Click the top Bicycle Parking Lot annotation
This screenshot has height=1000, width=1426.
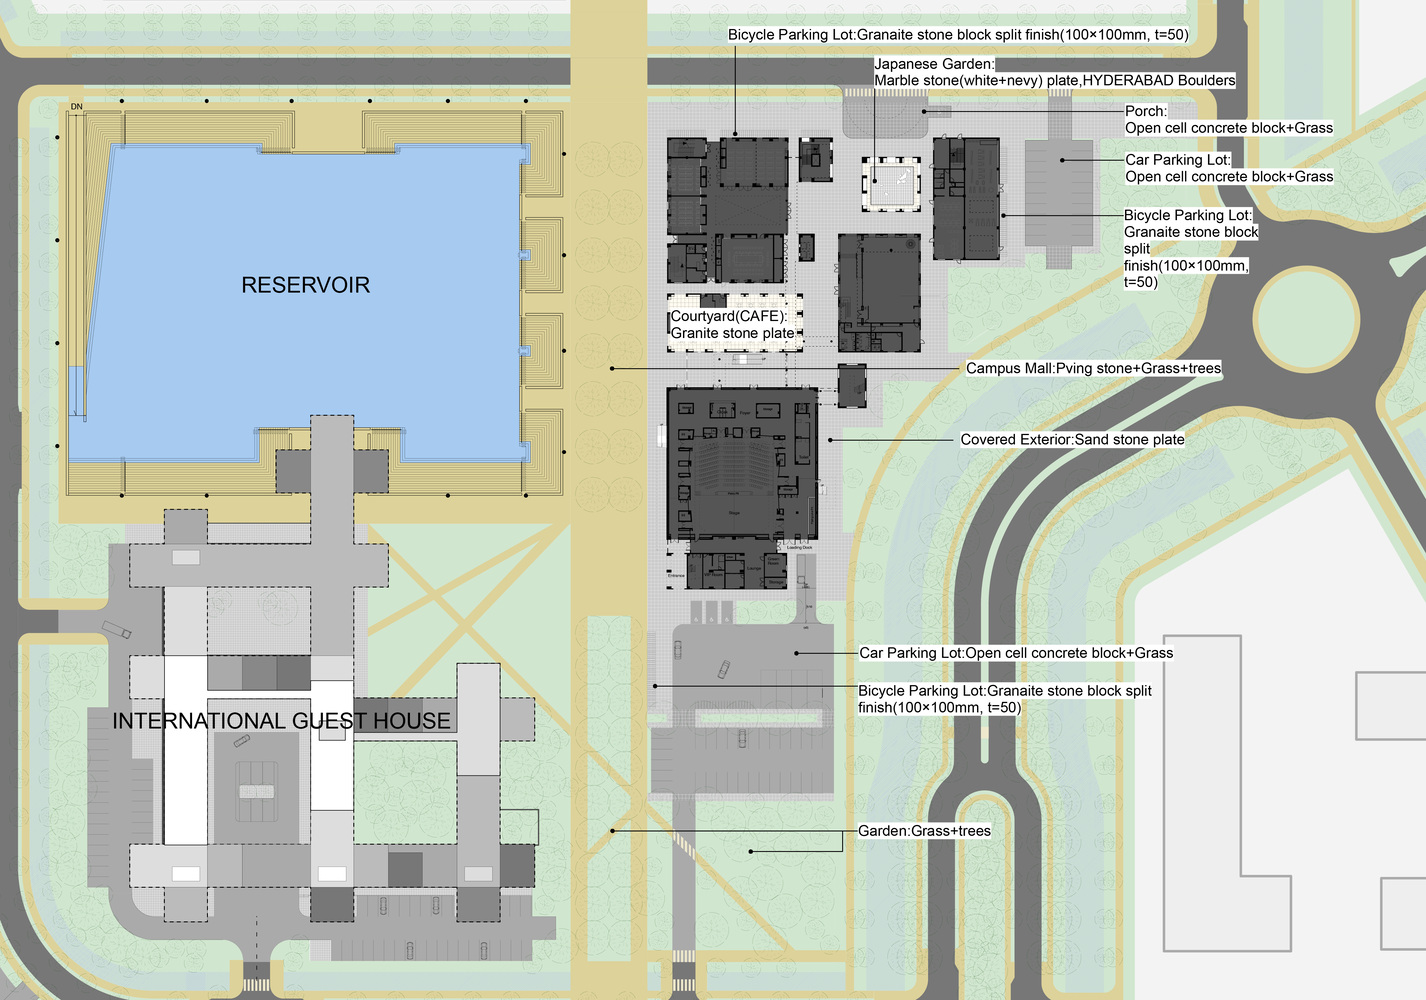pos(957,35)
